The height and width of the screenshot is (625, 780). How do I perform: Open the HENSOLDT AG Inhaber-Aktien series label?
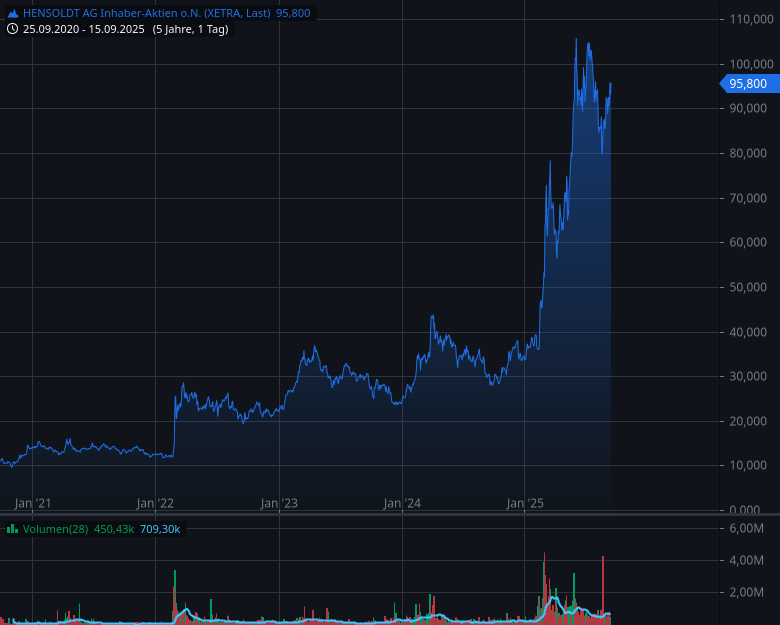tap(147, 13)
